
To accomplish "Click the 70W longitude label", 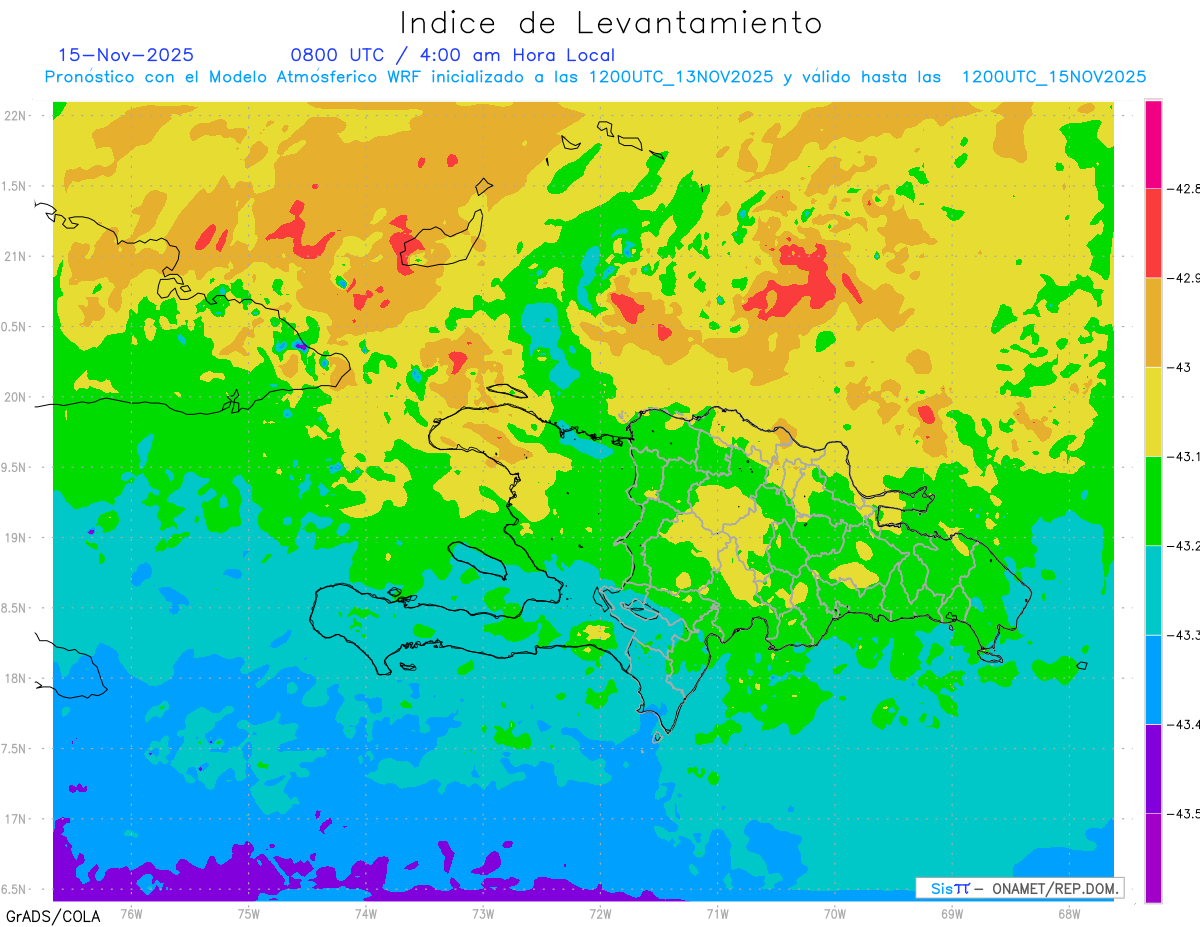I will coord(835,912).
